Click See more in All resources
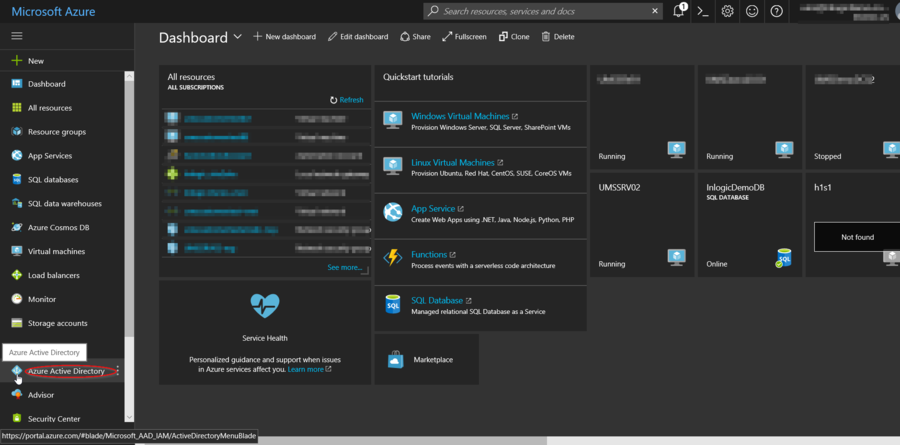 pyautogui.click(x=344, y=268)
